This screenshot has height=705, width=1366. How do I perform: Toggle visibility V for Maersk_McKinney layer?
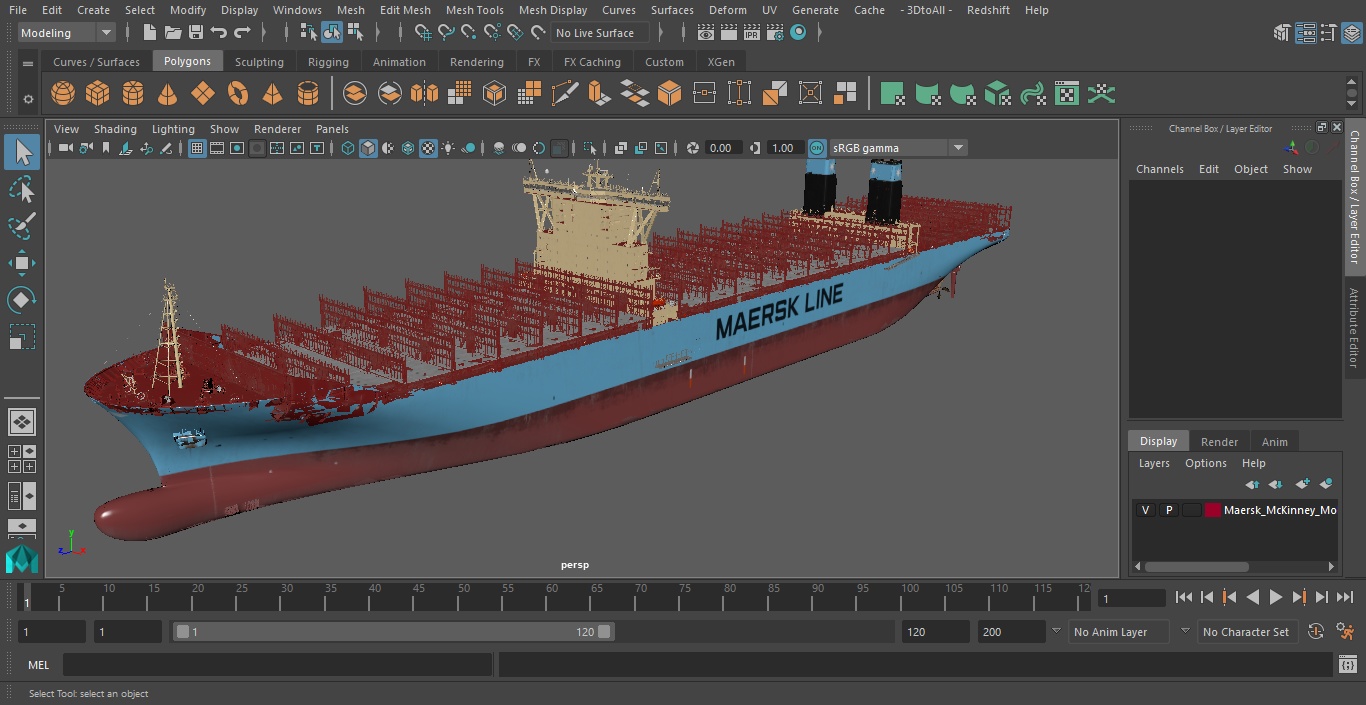1145,510
